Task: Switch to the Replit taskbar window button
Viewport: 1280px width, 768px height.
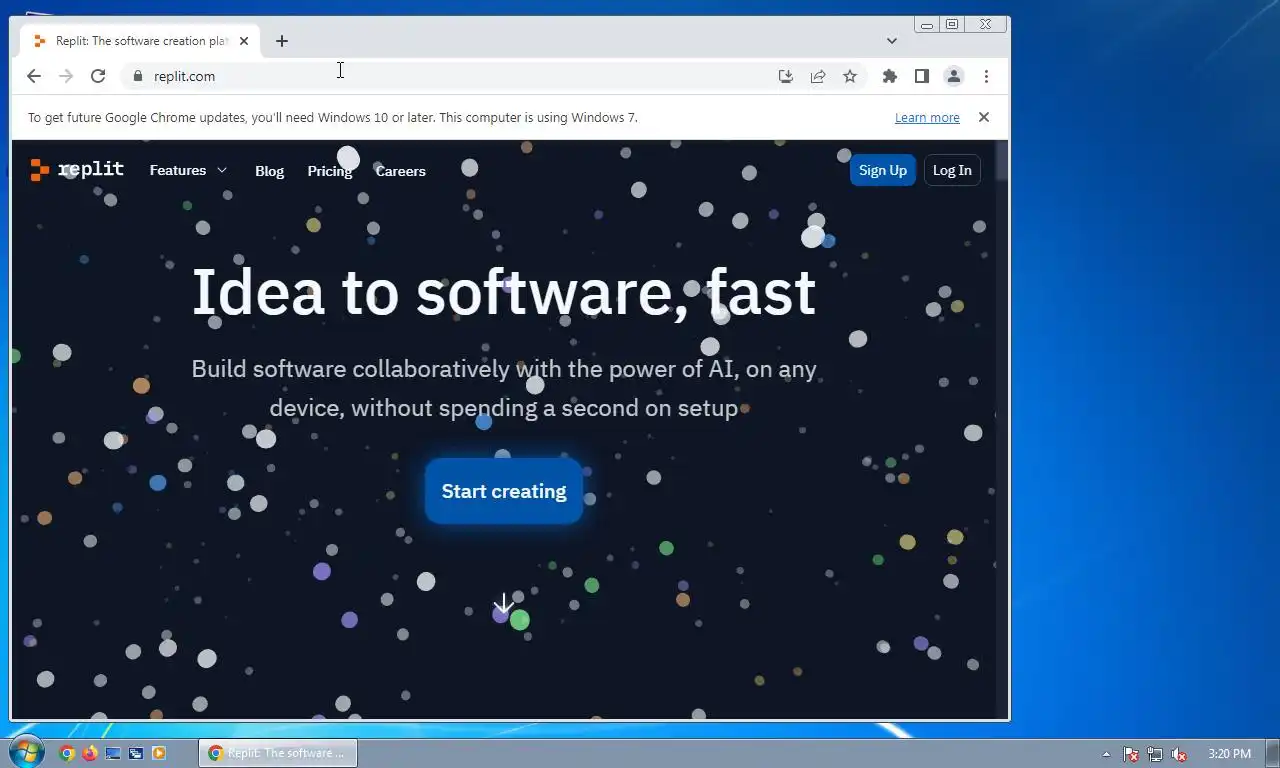Action: (277, 753)
